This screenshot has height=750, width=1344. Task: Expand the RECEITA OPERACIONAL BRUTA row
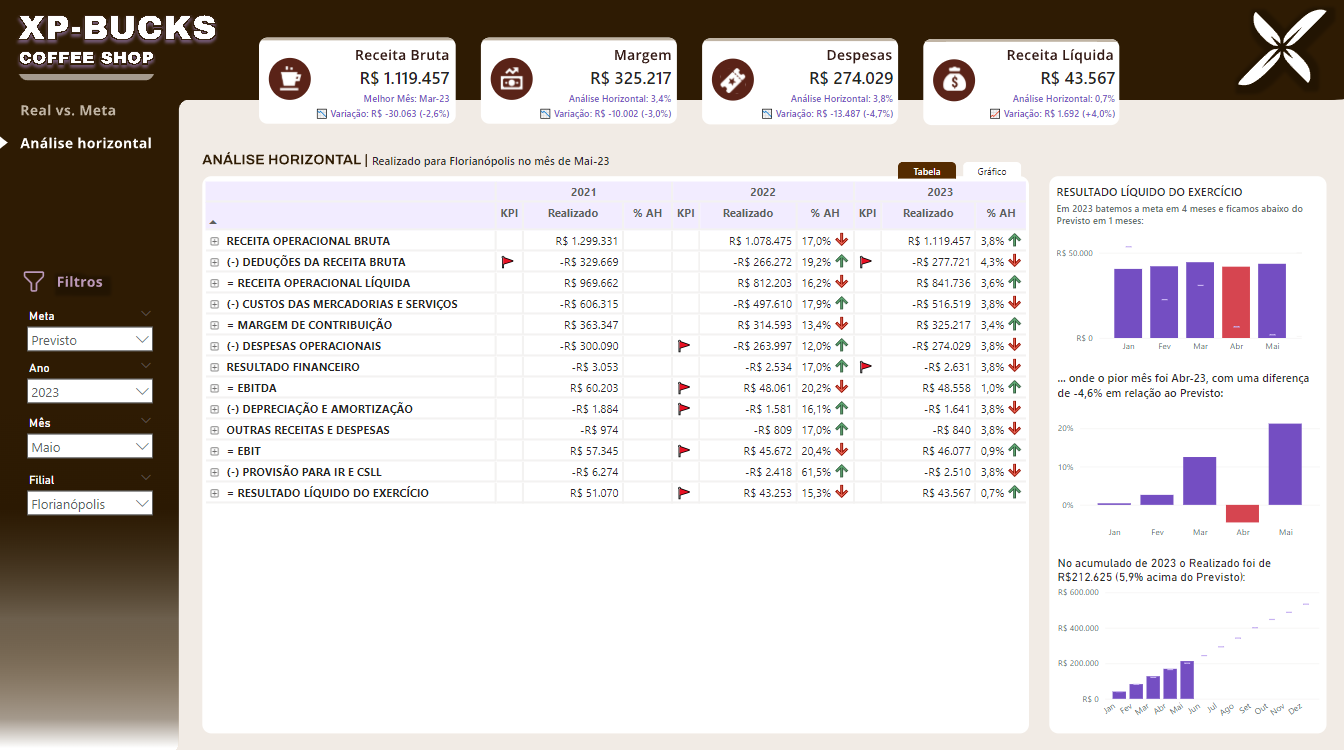(x=214, y=241)
